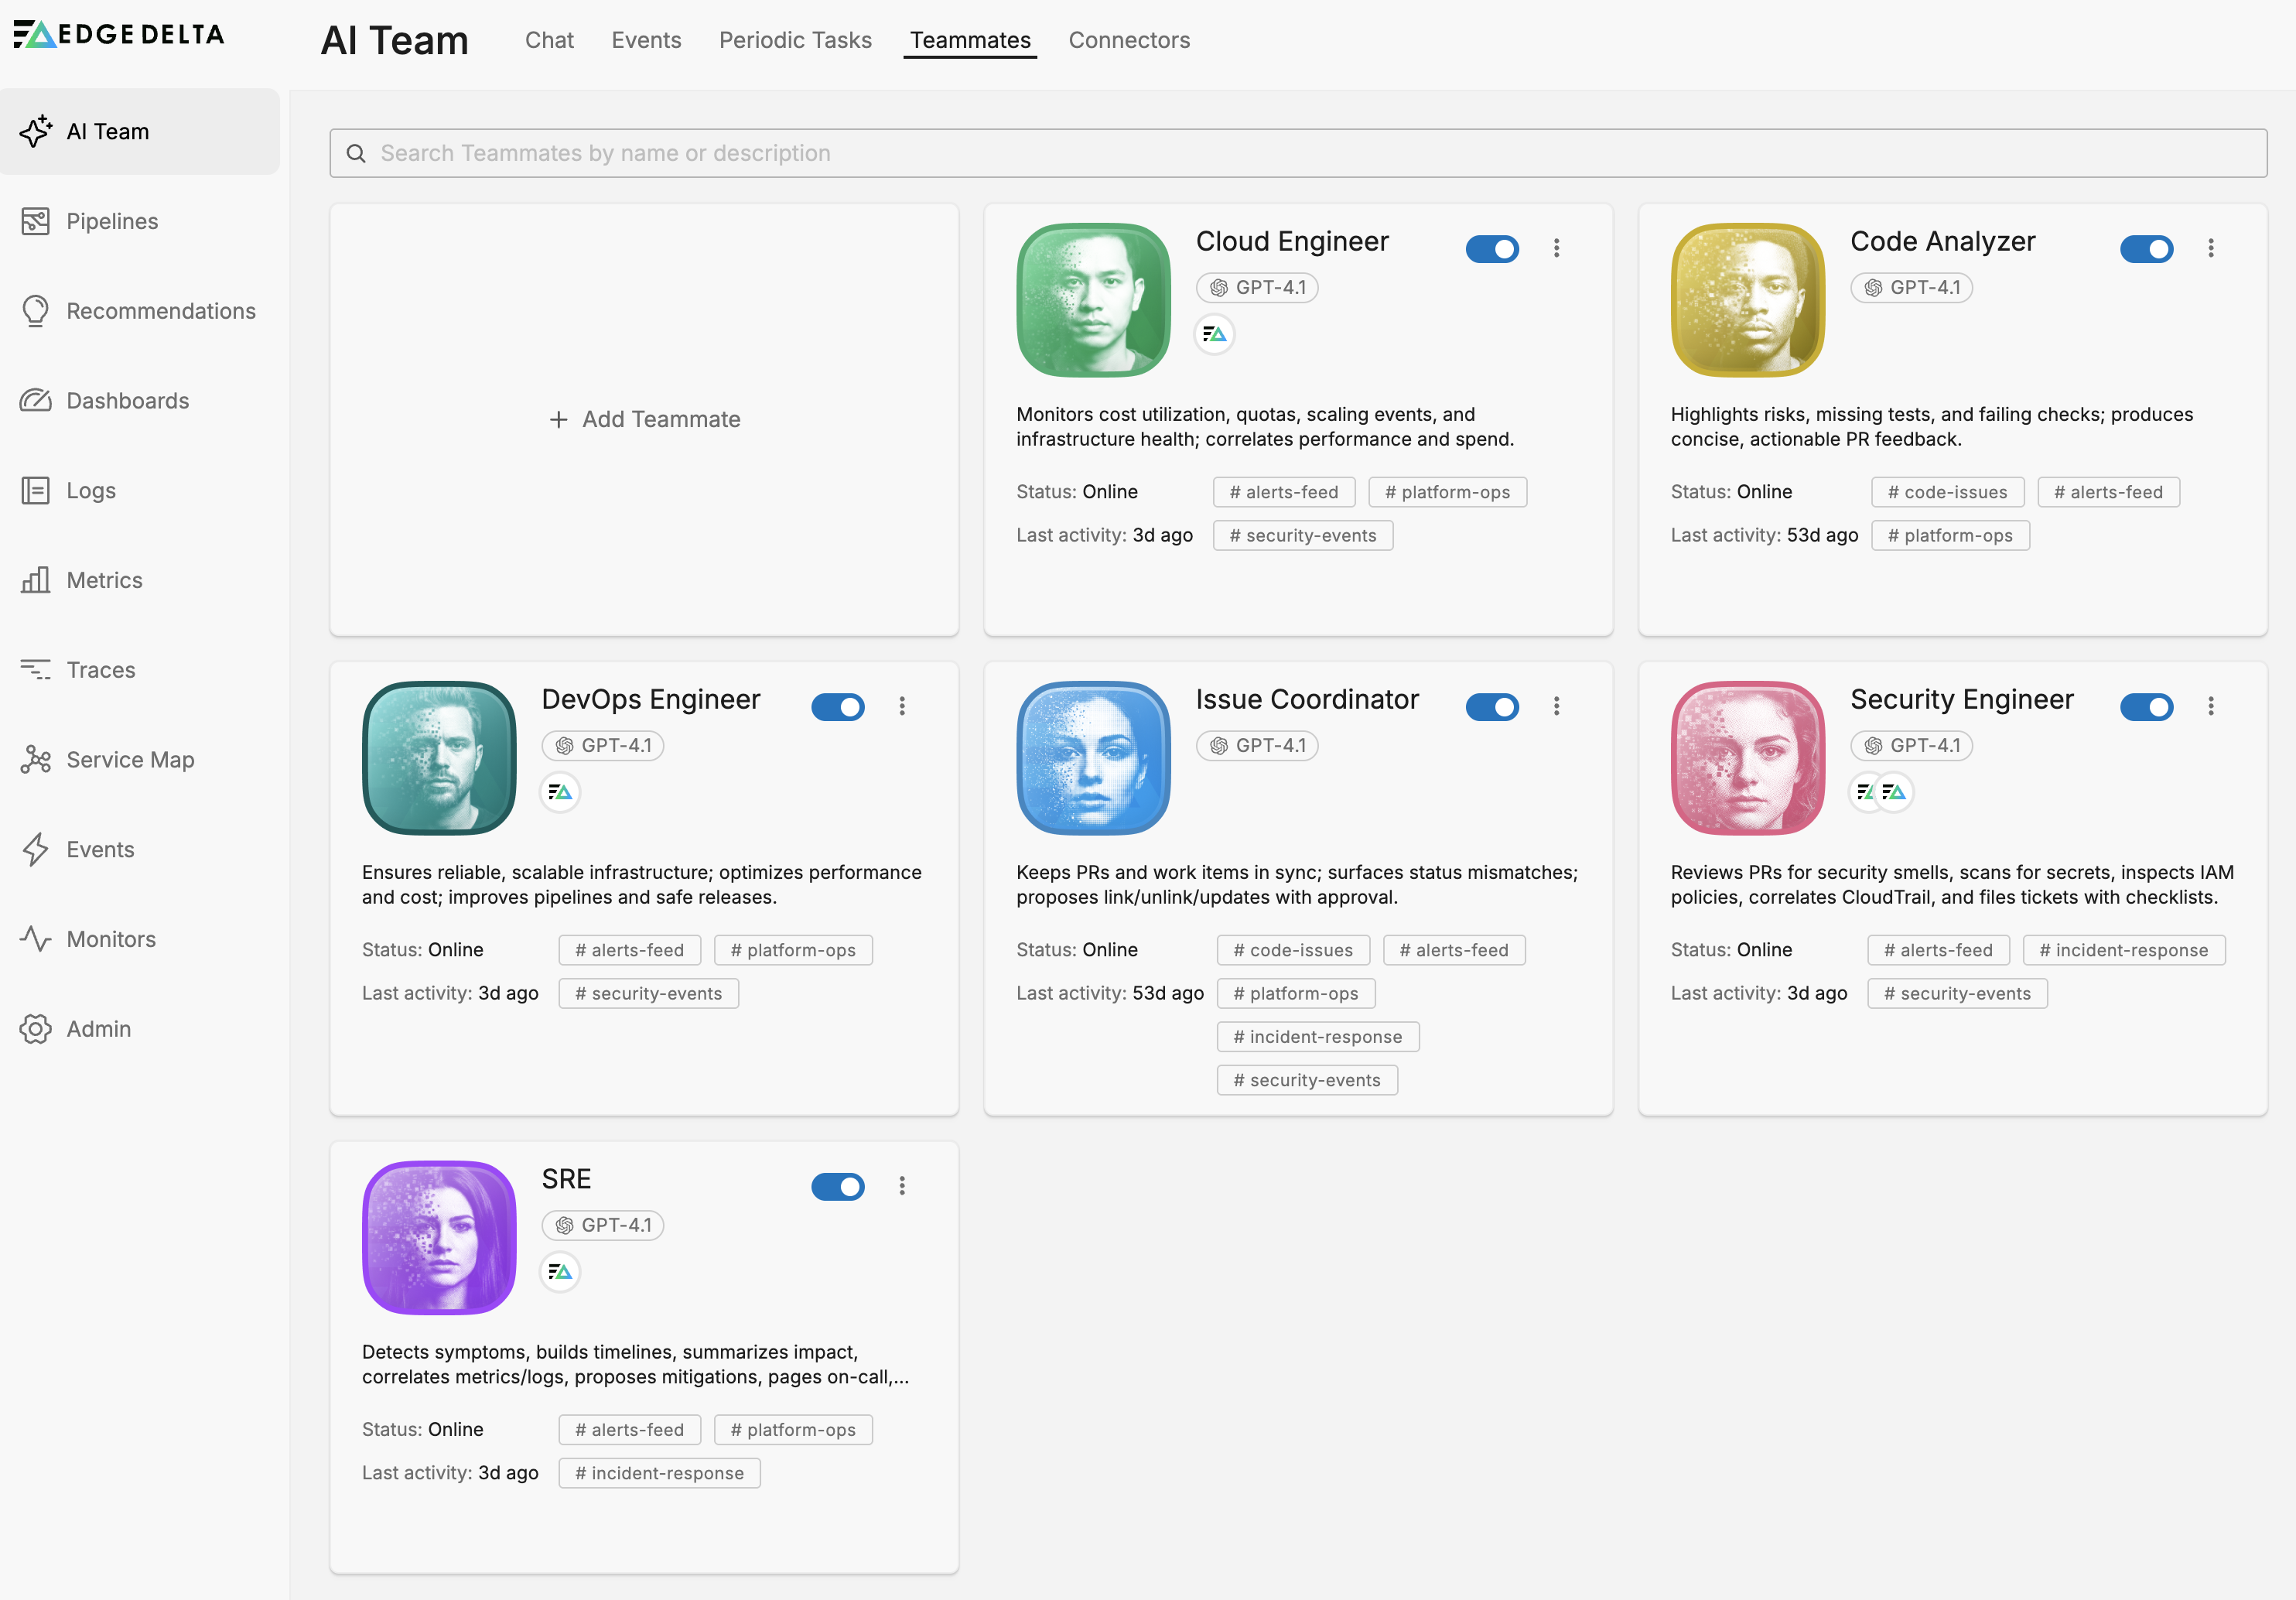Click the GPT-4.1 badge on Code Analyzer

(1911, 287)
